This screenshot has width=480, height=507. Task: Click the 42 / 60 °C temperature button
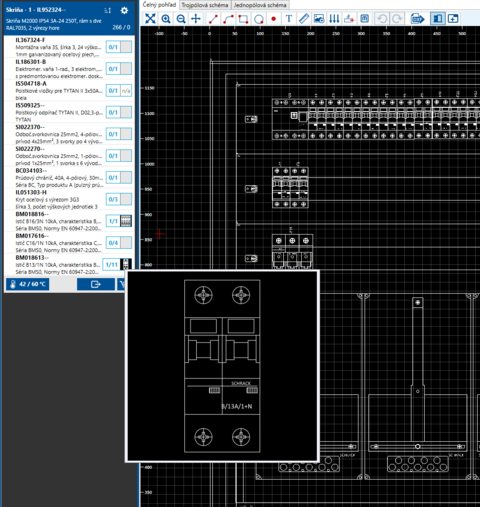pos(28,284)
